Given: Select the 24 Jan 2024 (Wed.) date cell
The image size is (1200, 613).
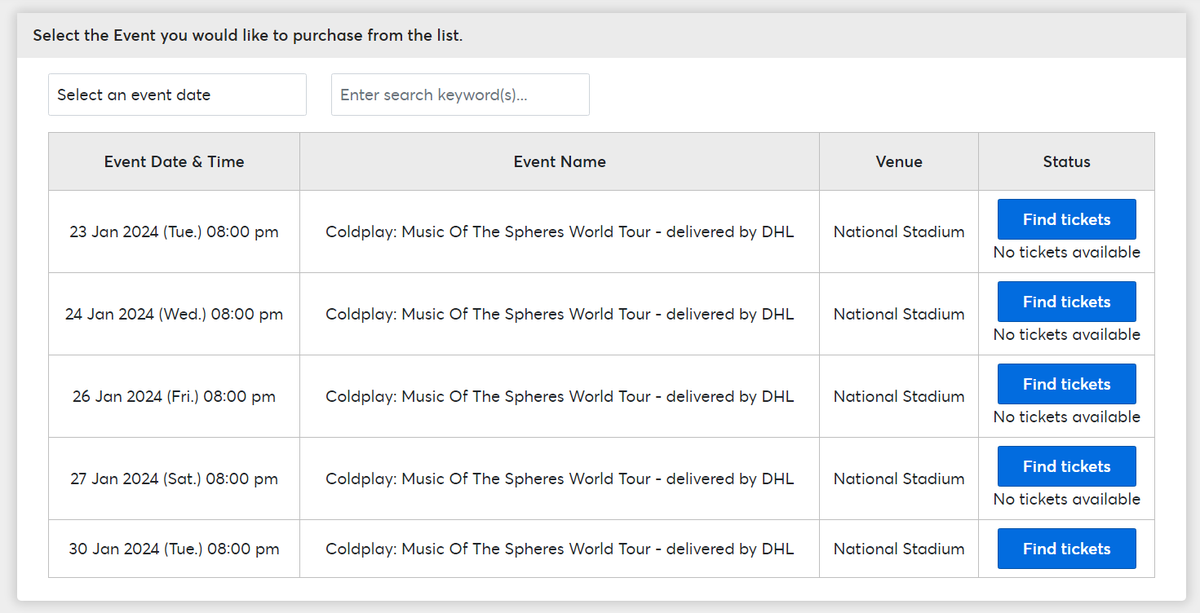Looking at the screenshot, I should 174,314.
